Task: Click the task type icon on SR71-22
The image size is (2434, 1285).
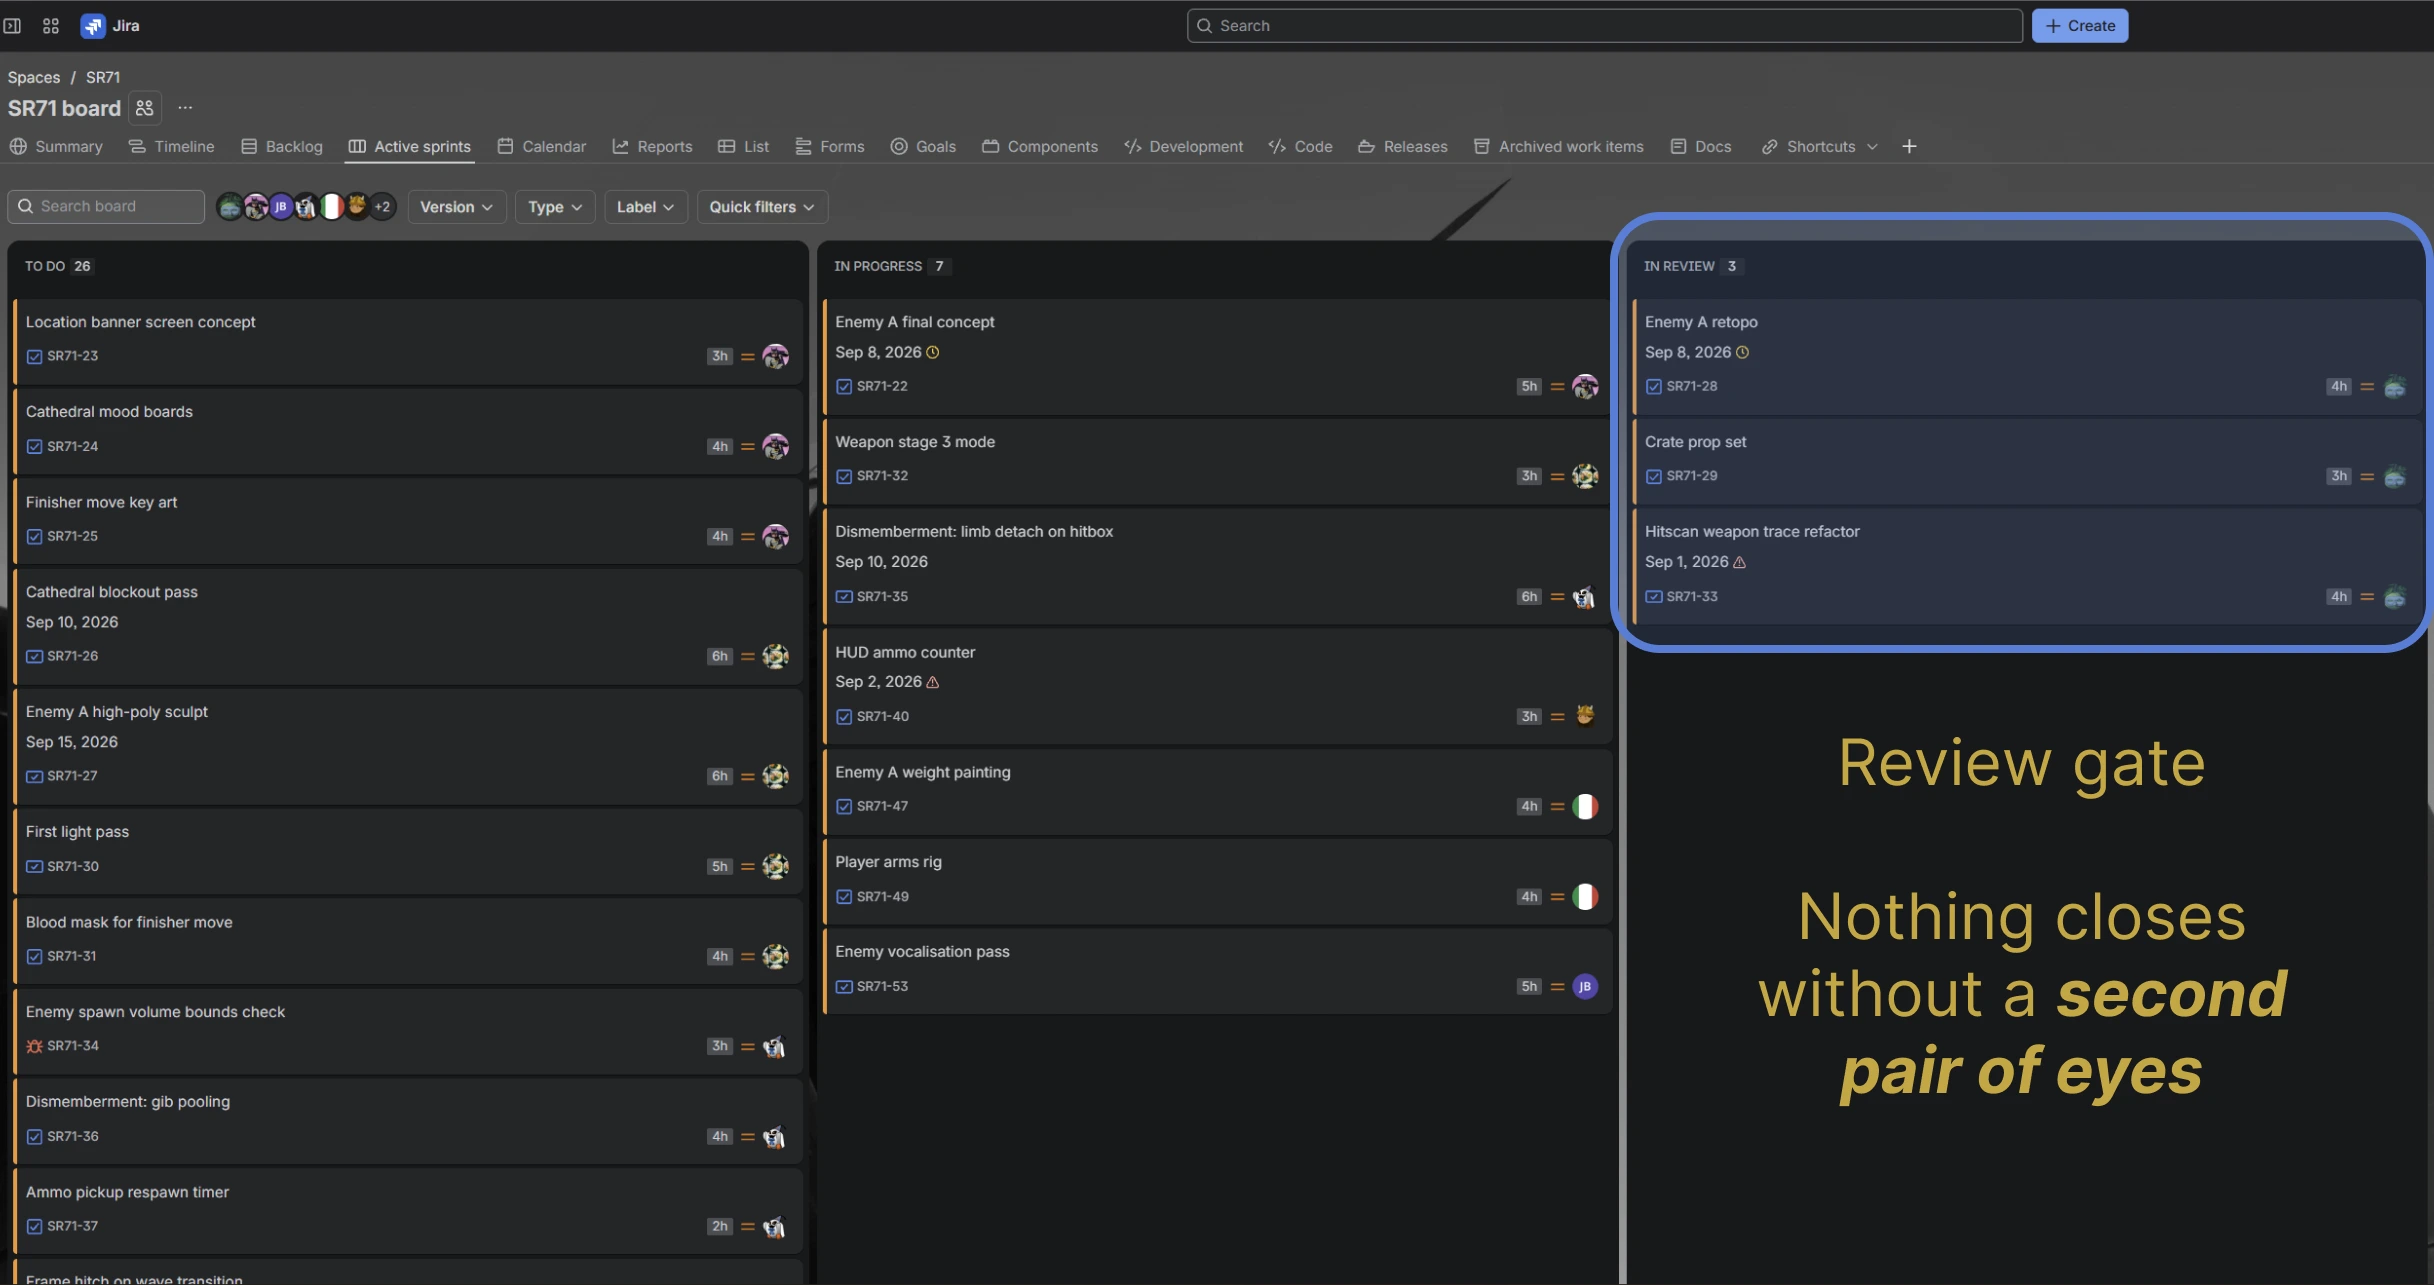Action: (x=844, y=386)
